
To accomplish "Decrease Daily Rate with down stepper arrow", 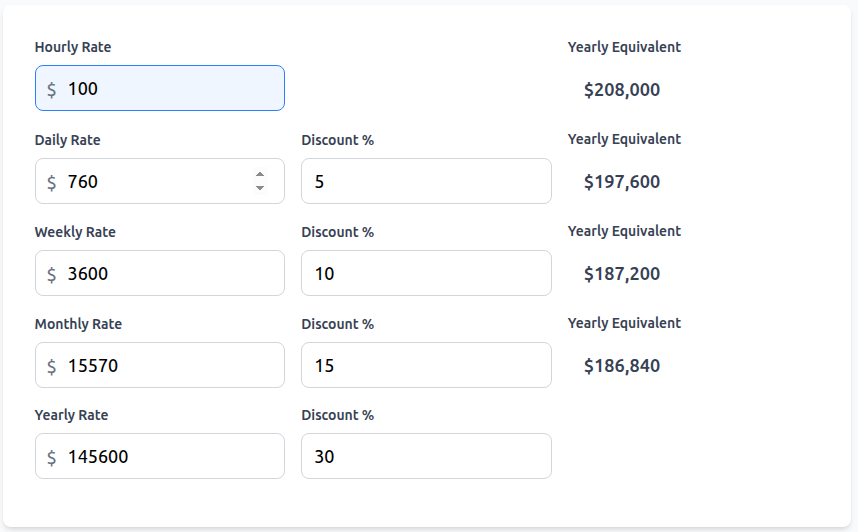I will (260, 188).
